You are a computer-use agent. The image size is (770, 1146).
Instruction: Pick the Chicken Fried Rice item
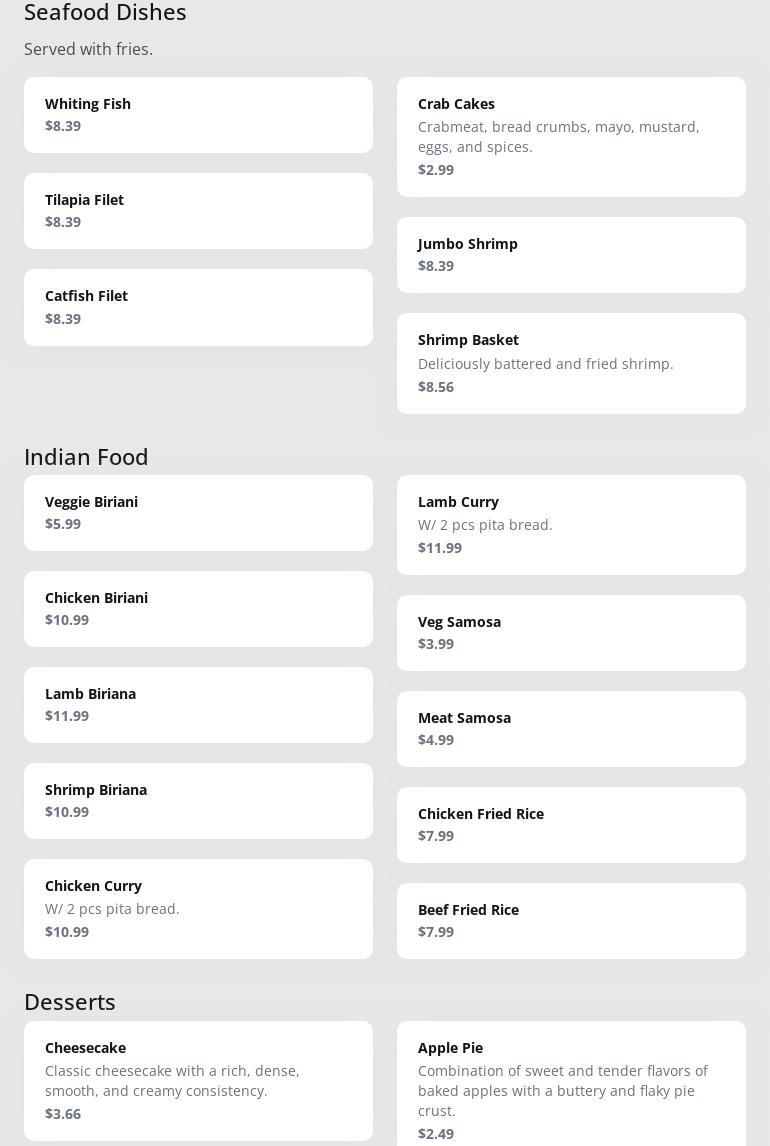(x=571, y=825)
